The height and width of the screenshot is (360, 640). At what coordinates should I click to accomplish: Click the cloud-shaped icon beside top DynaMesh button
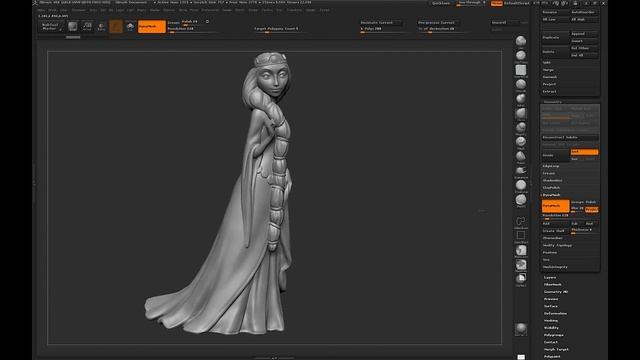pyautogui.click(x=130, y=27)
